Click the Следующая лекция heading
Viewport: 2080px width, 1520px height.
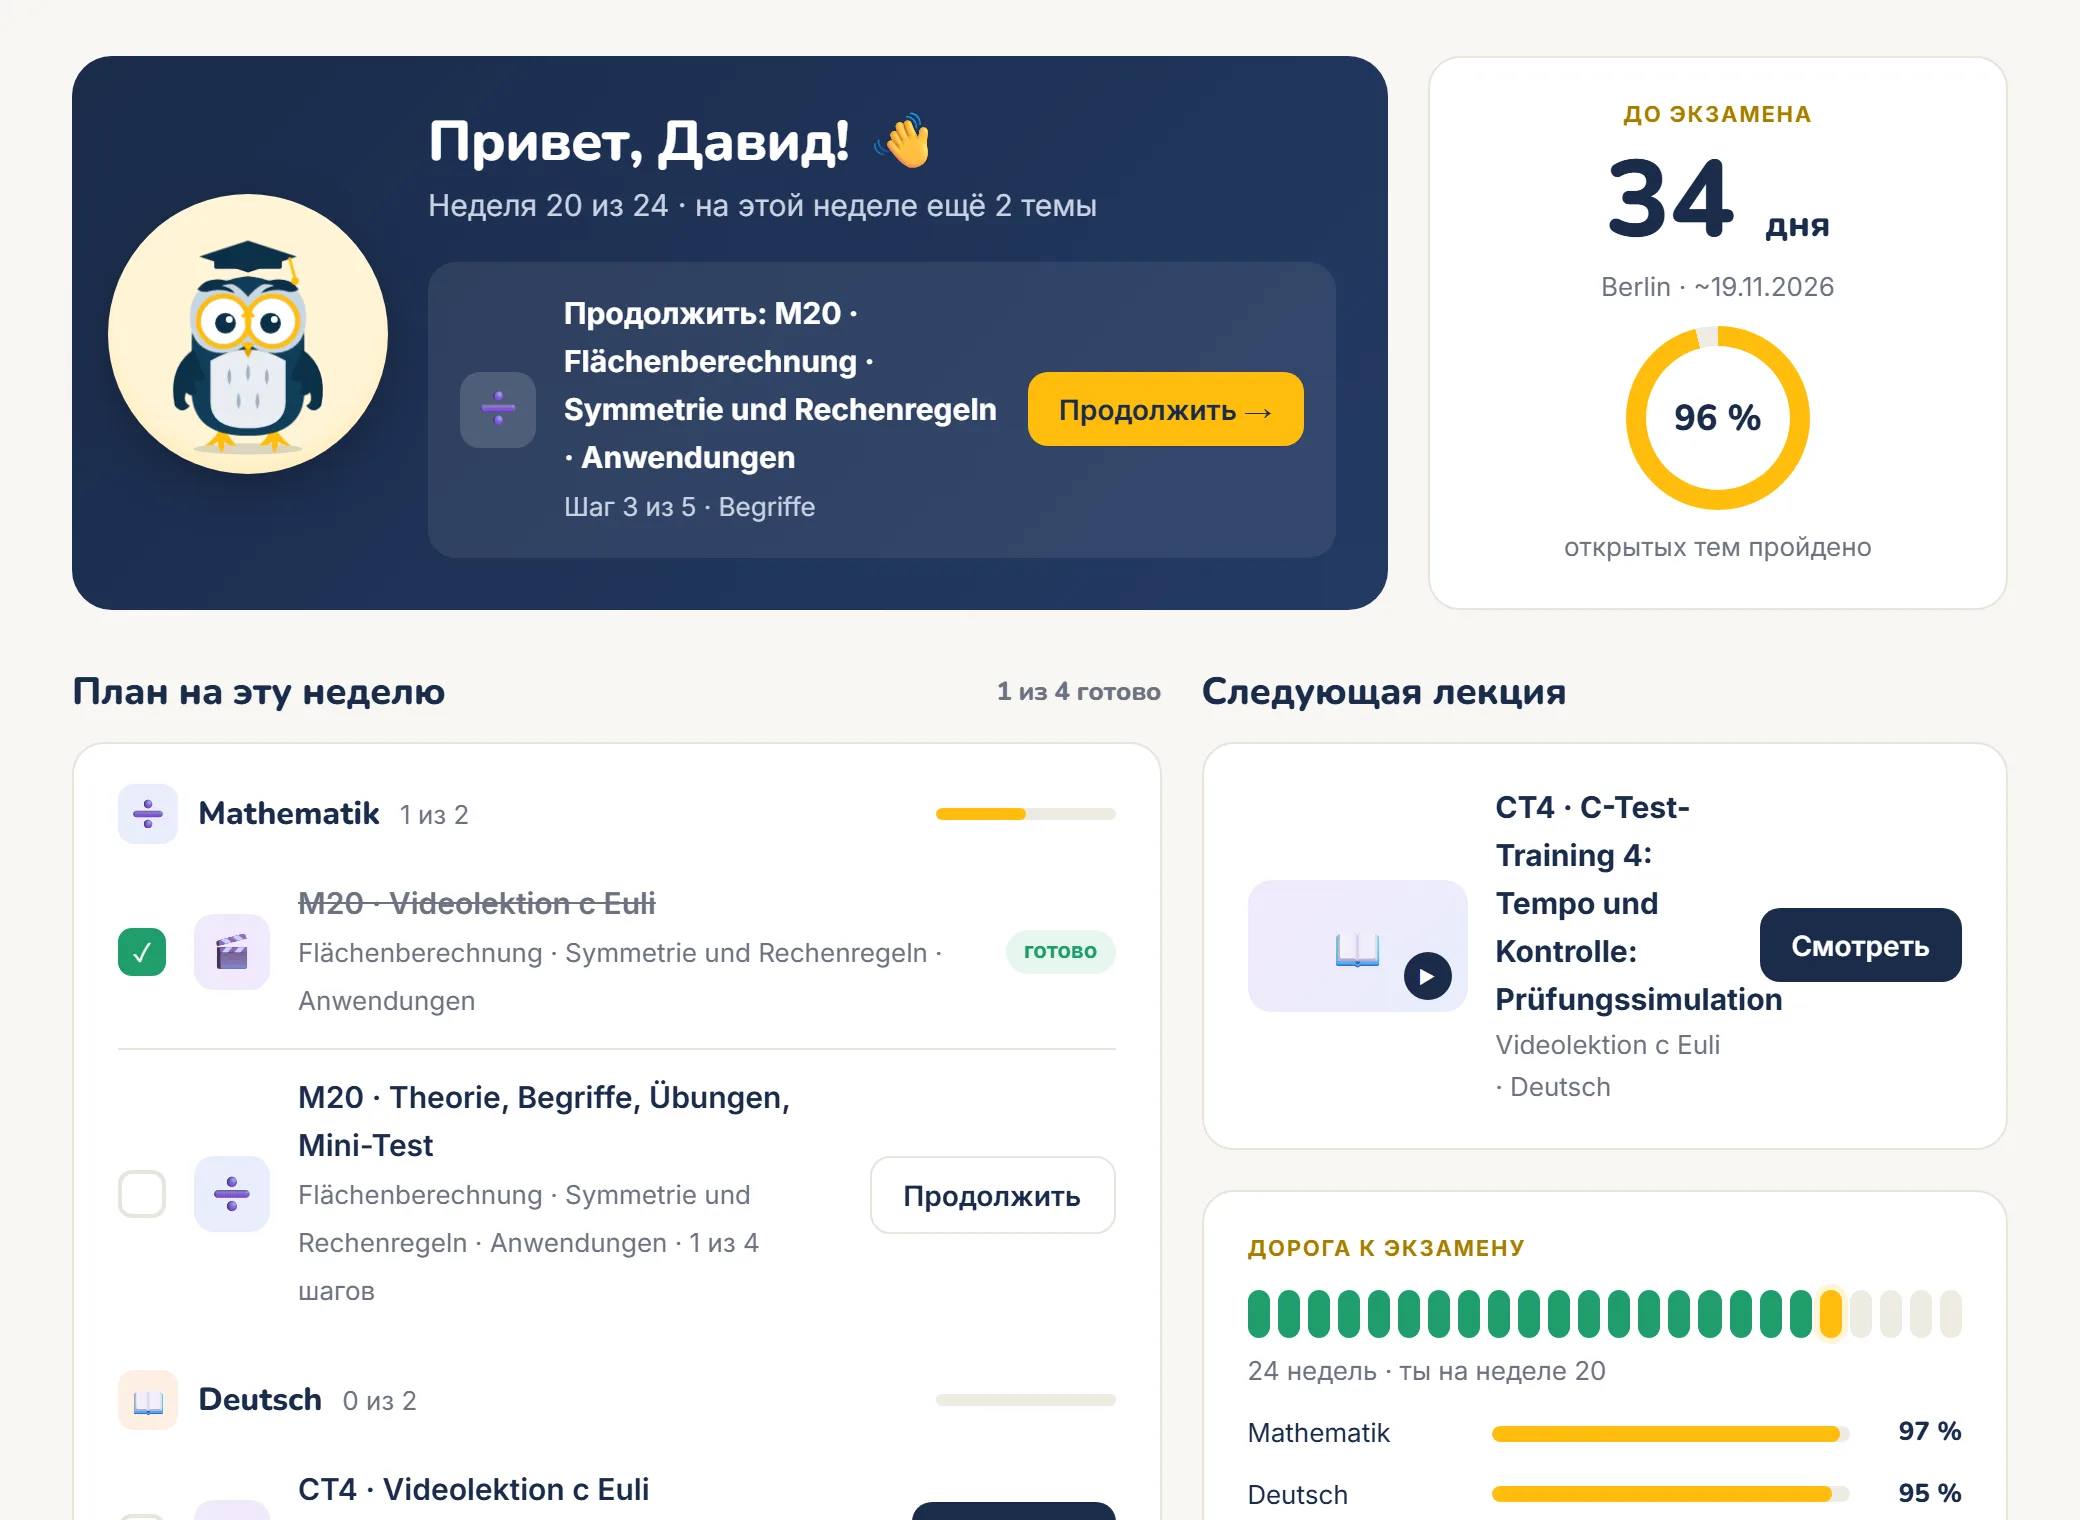tap(1384, 692)
